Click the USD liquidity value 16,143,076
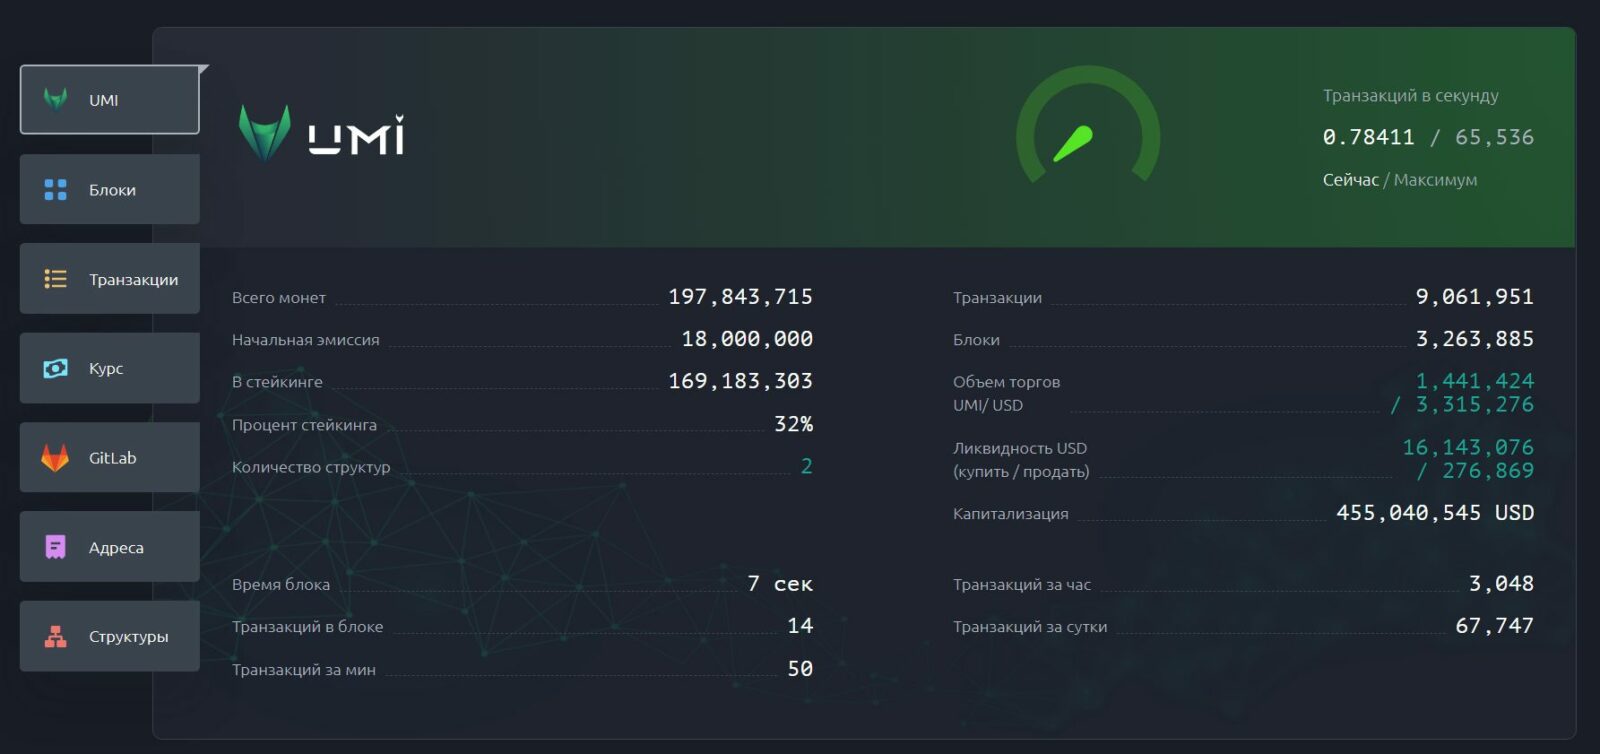The image size is (1600, 754). pyautogui.click(x=1467, y=447)
